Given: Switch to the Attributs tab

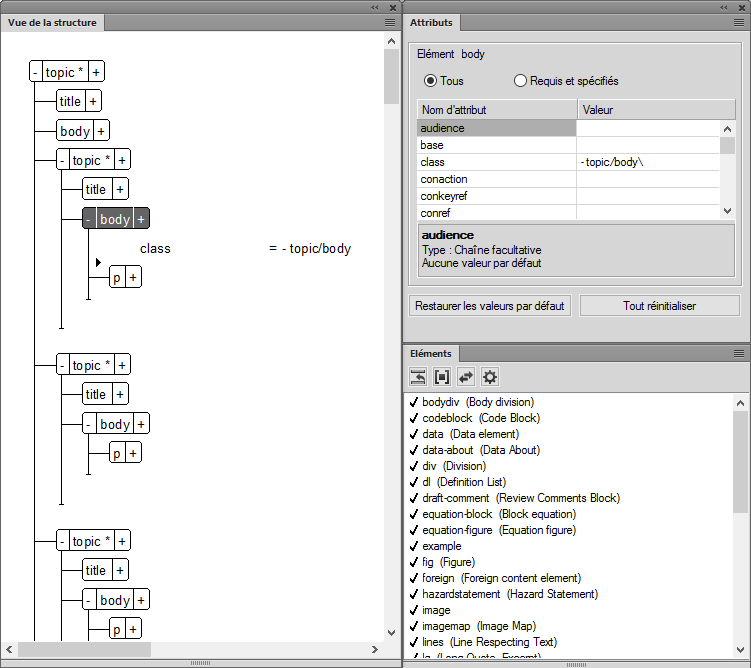Looking at the screenshot, I should click(x=432, y=22).
